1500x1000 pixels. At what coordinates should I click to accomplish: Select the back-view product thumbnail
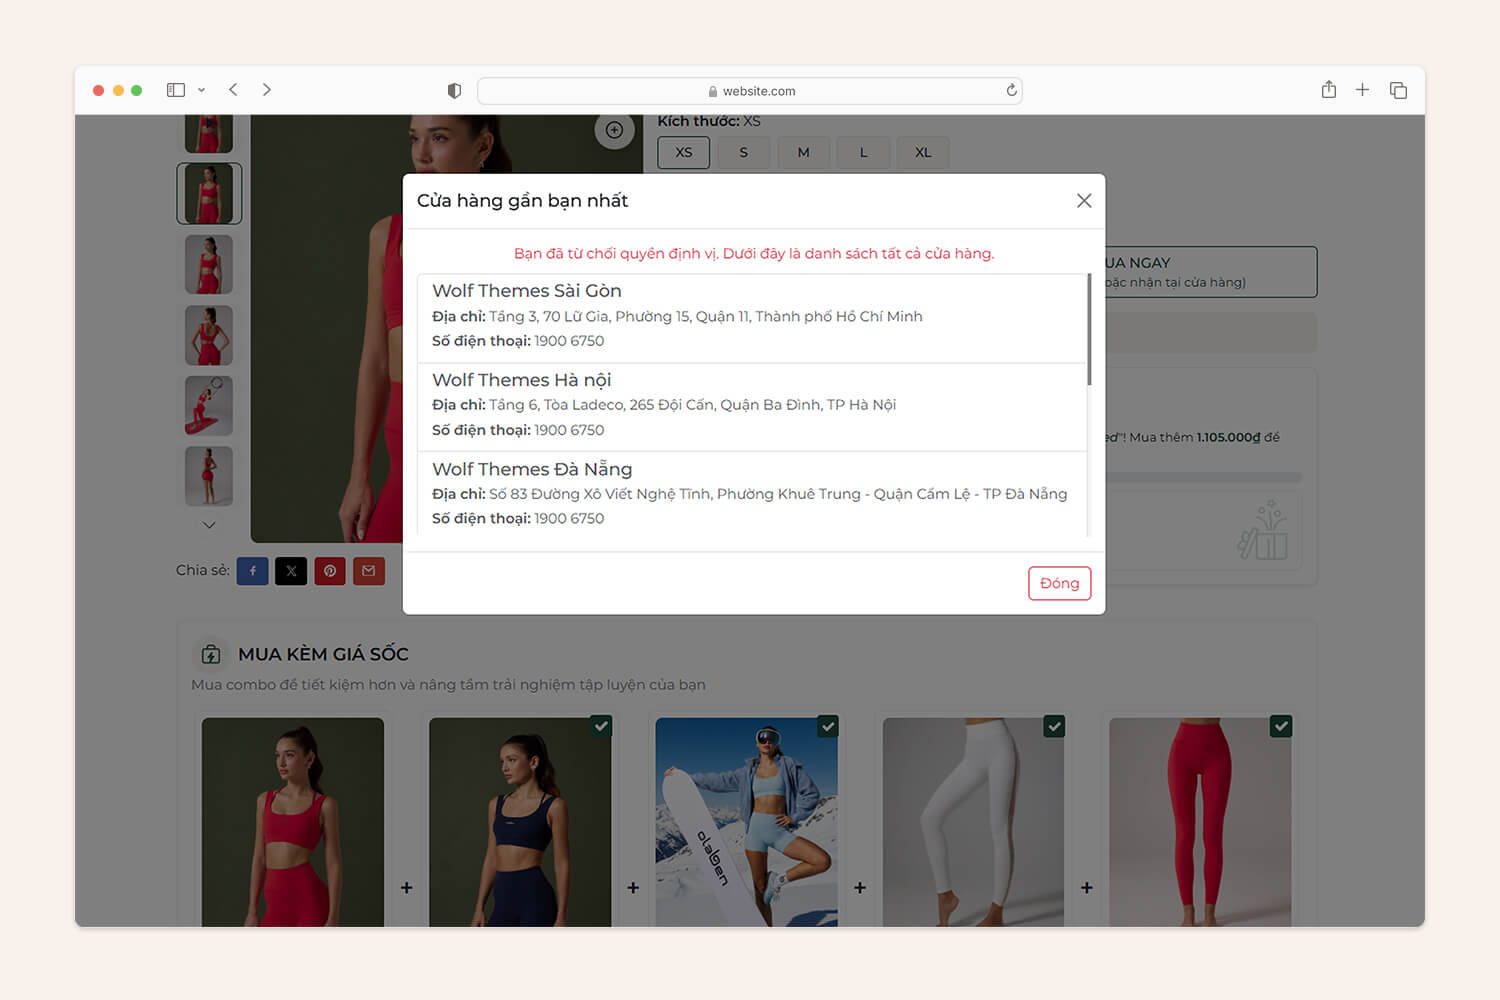tap(209, 336)
